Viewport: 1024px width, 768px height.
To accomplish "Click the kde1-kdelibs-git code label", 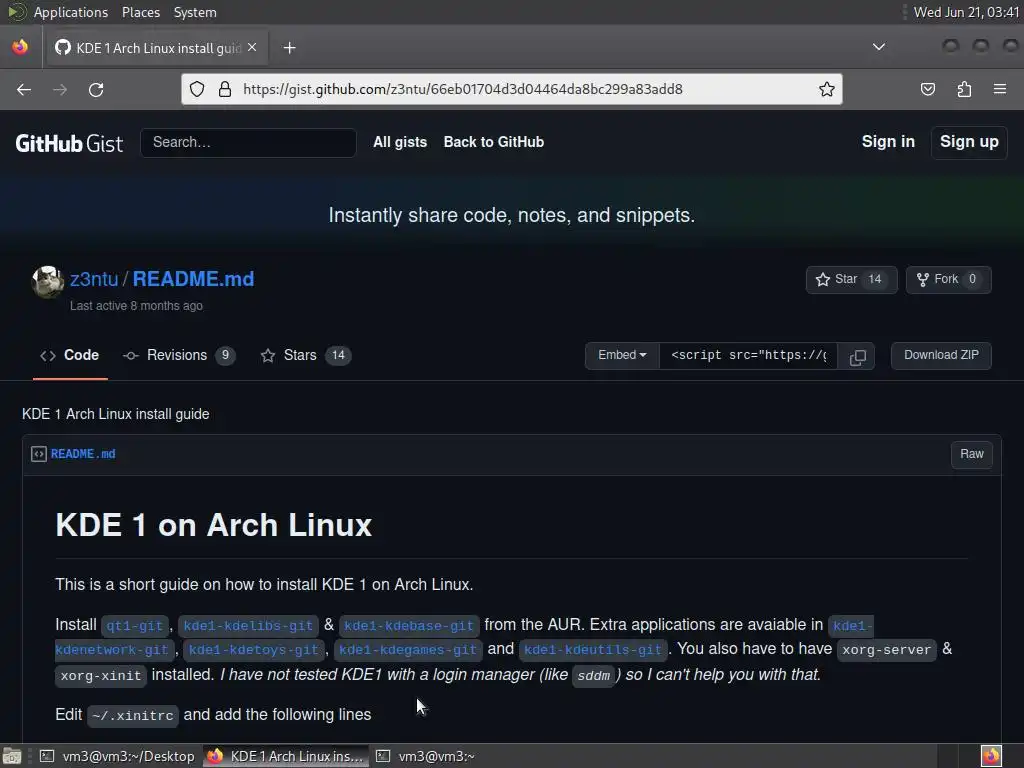I will click(248, 626).
